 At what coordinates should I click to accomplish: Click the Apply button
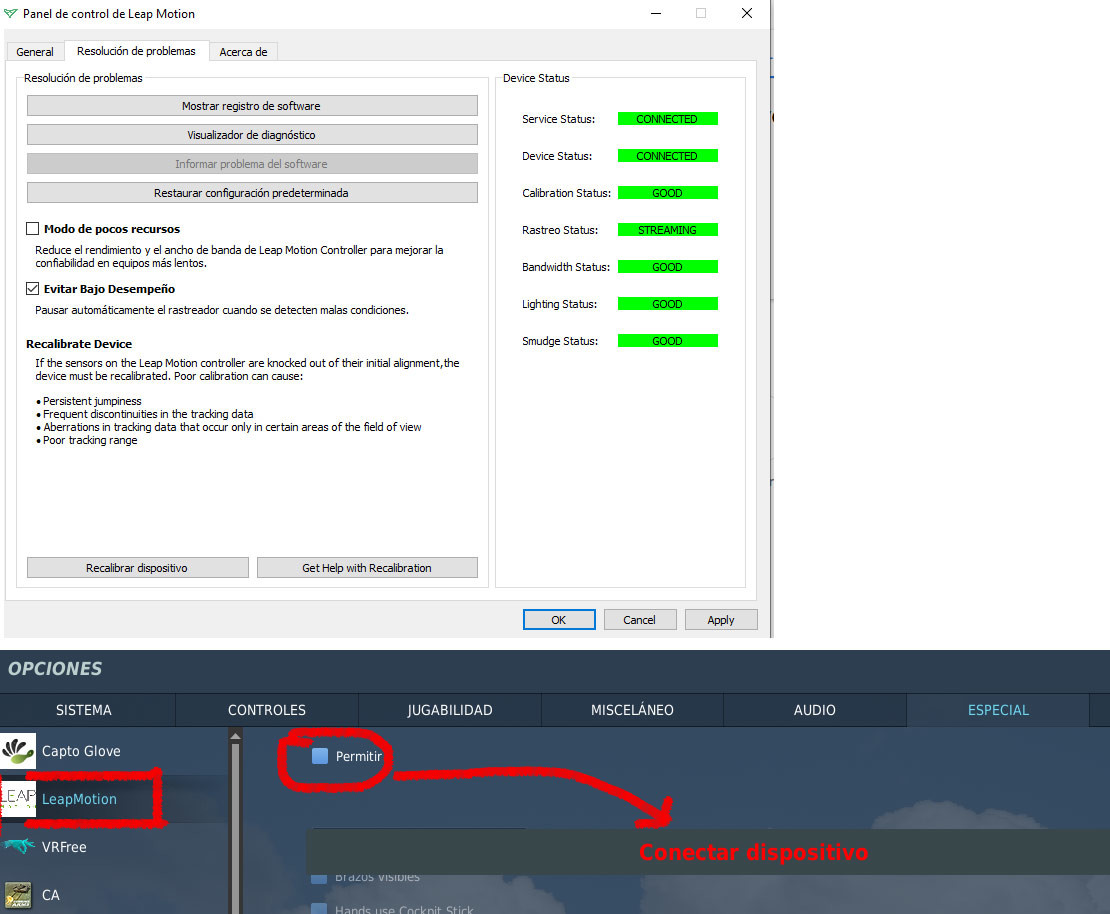point(721,619)
